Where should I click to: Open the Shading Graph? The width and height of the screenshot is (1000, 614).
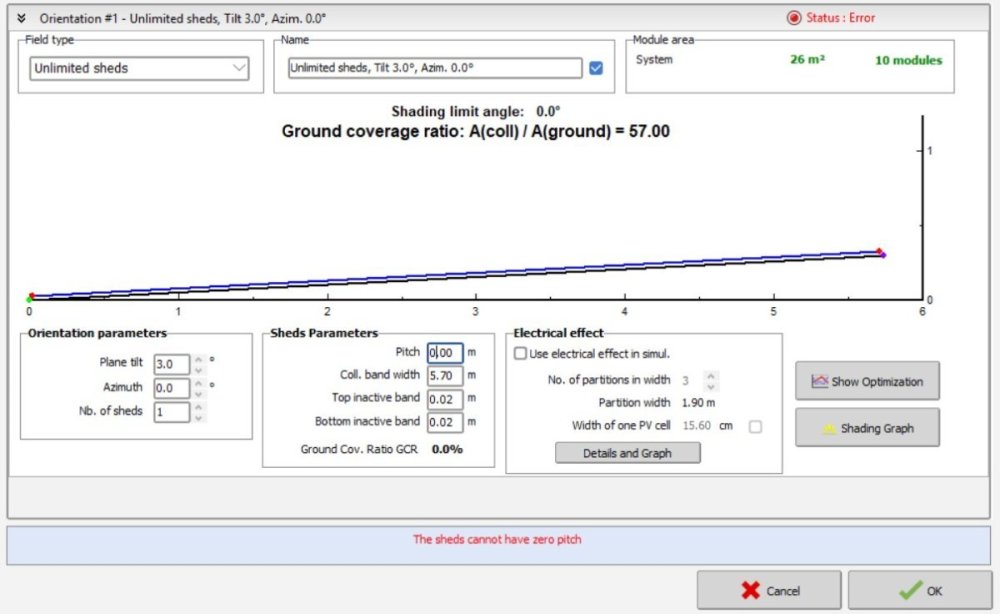point(867,428)
